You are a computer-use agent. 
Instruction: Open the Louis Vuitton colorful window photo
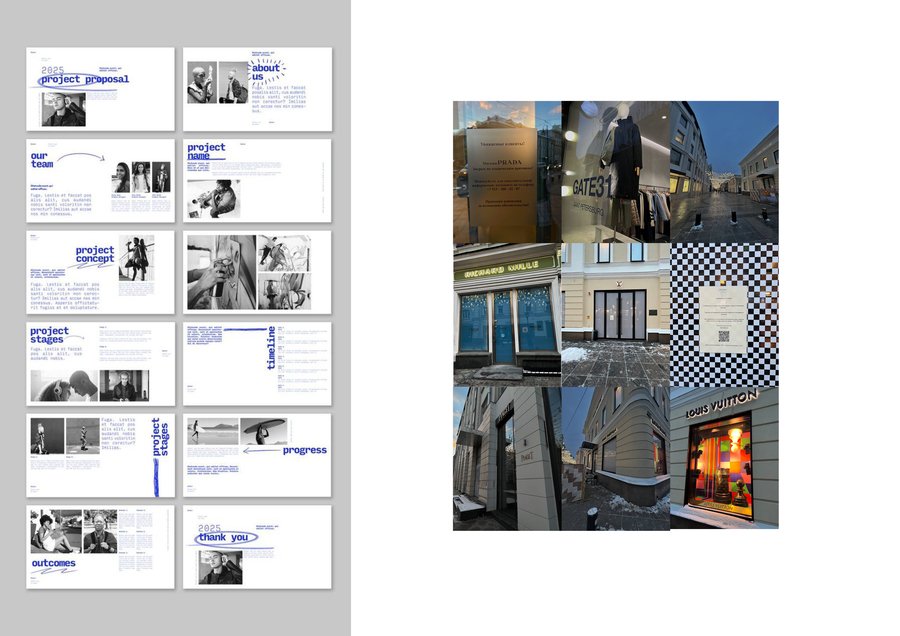pyautogui.click(x=724, y=457)
